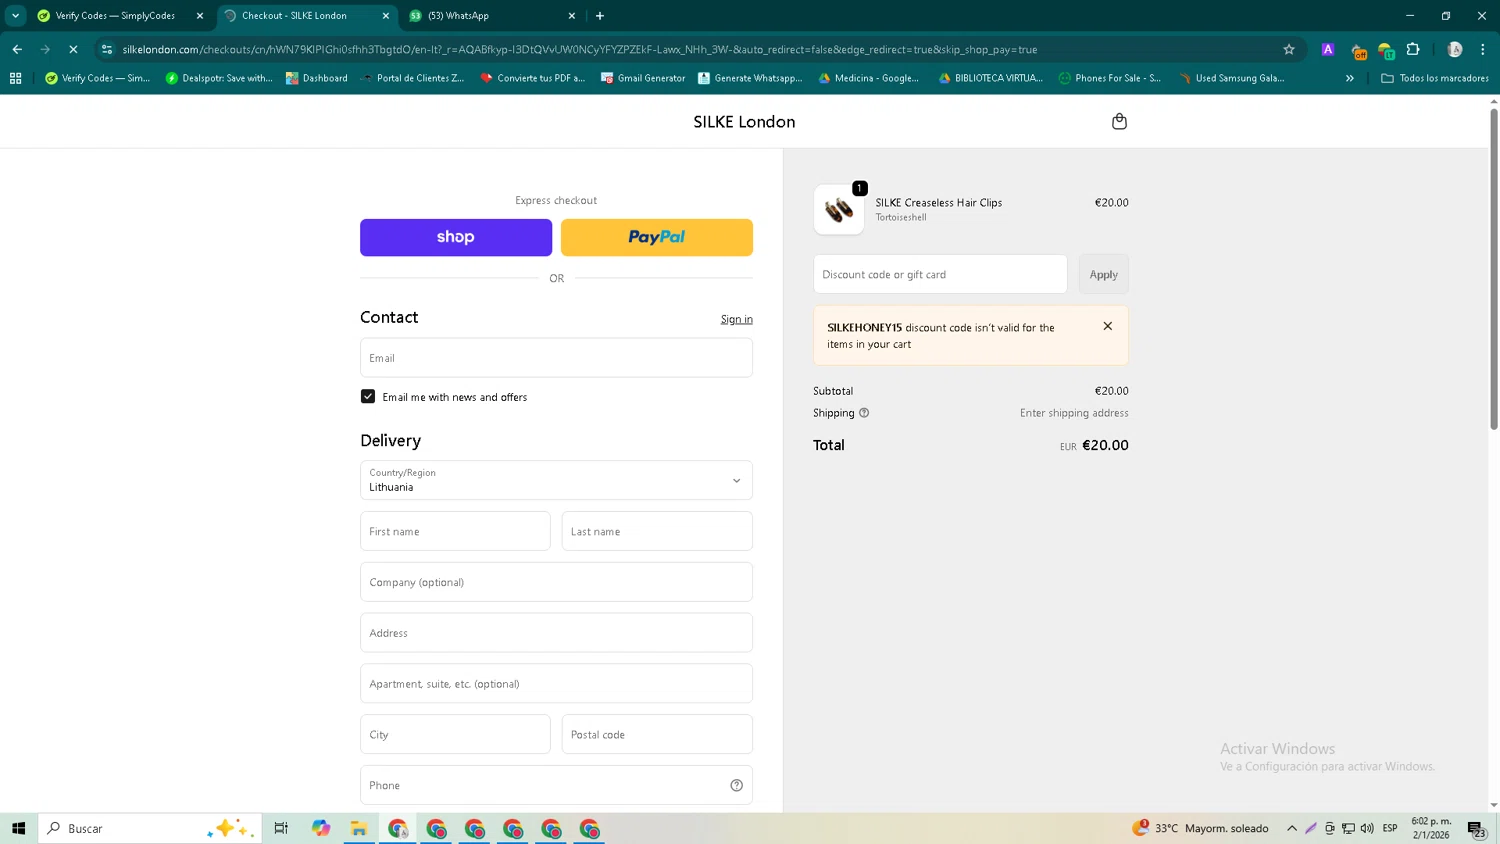Open the tab search dropdown arrow
This screenshot has height=844, width=1500.
[15, 16]
